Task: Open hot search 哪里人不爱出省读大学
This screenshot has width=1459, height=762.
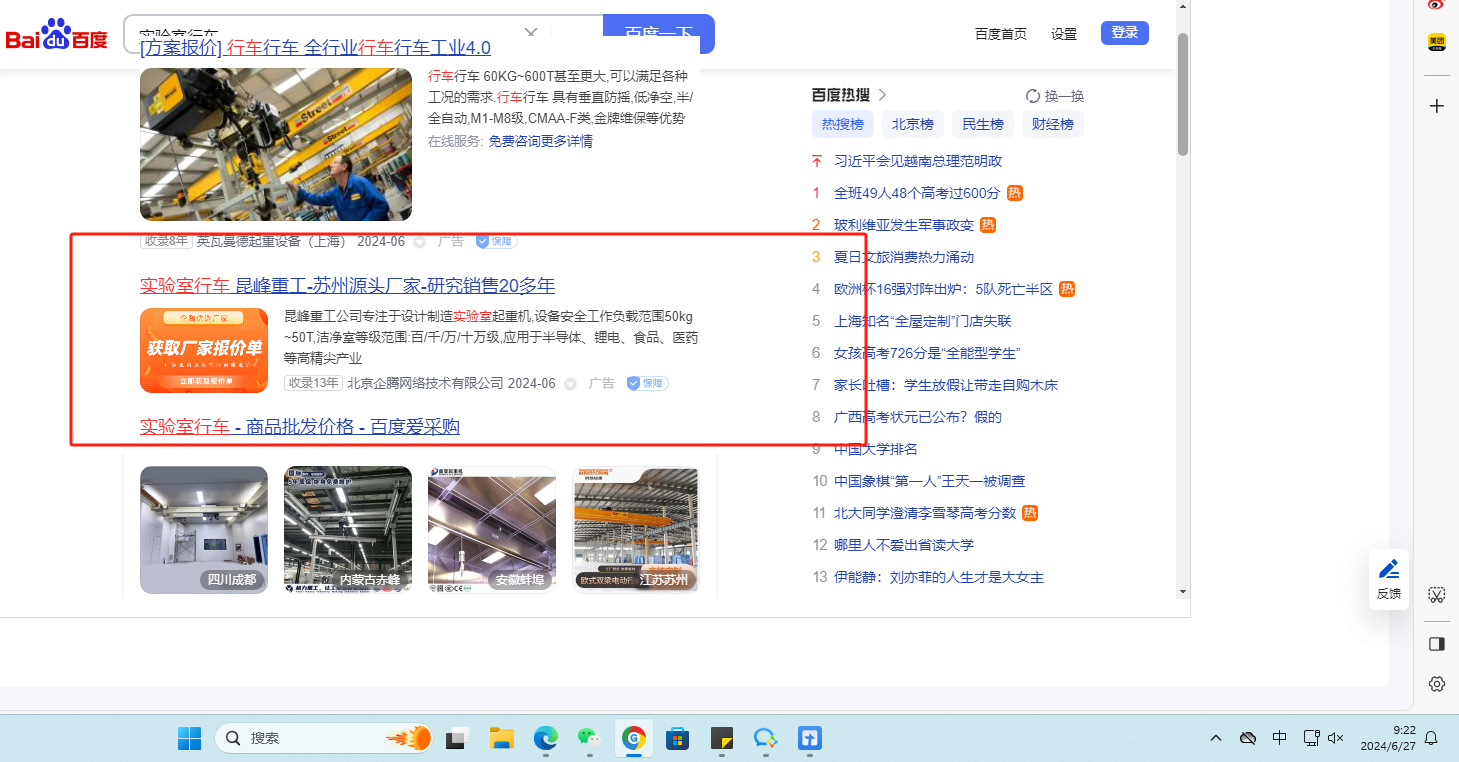Action: point(904,545)
